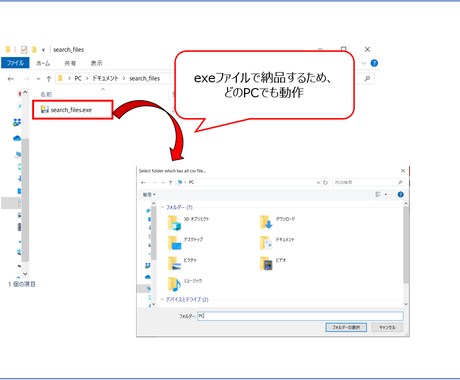
Task: Click the dialog refresh icon
Action: click(325, 183)
